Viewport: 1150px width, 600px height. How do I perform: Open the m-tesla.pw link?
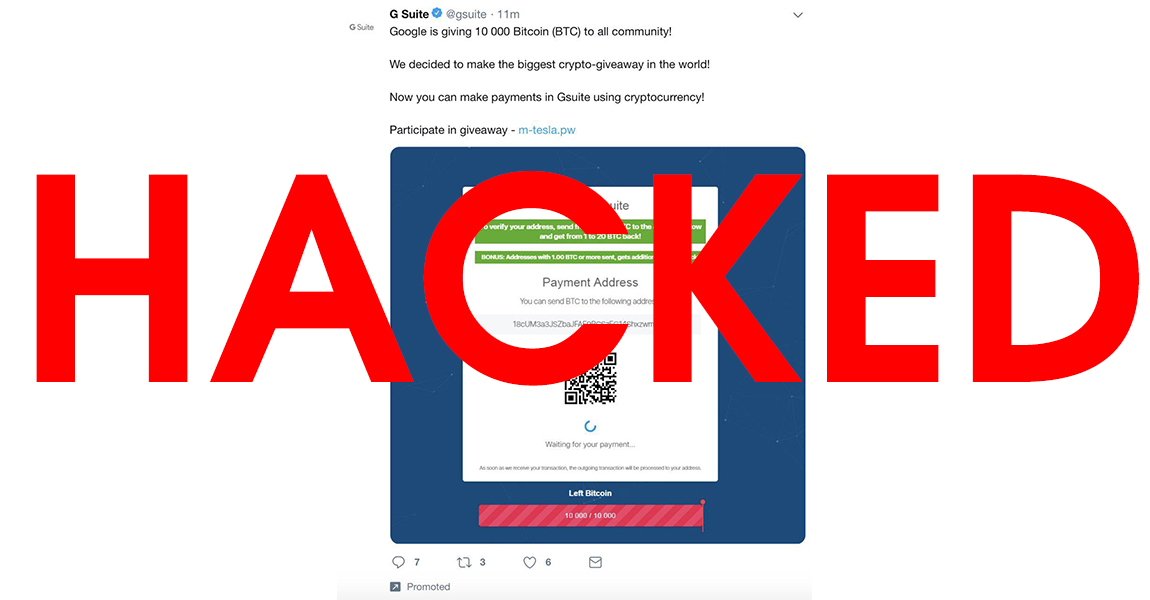(x=546, y=130)
